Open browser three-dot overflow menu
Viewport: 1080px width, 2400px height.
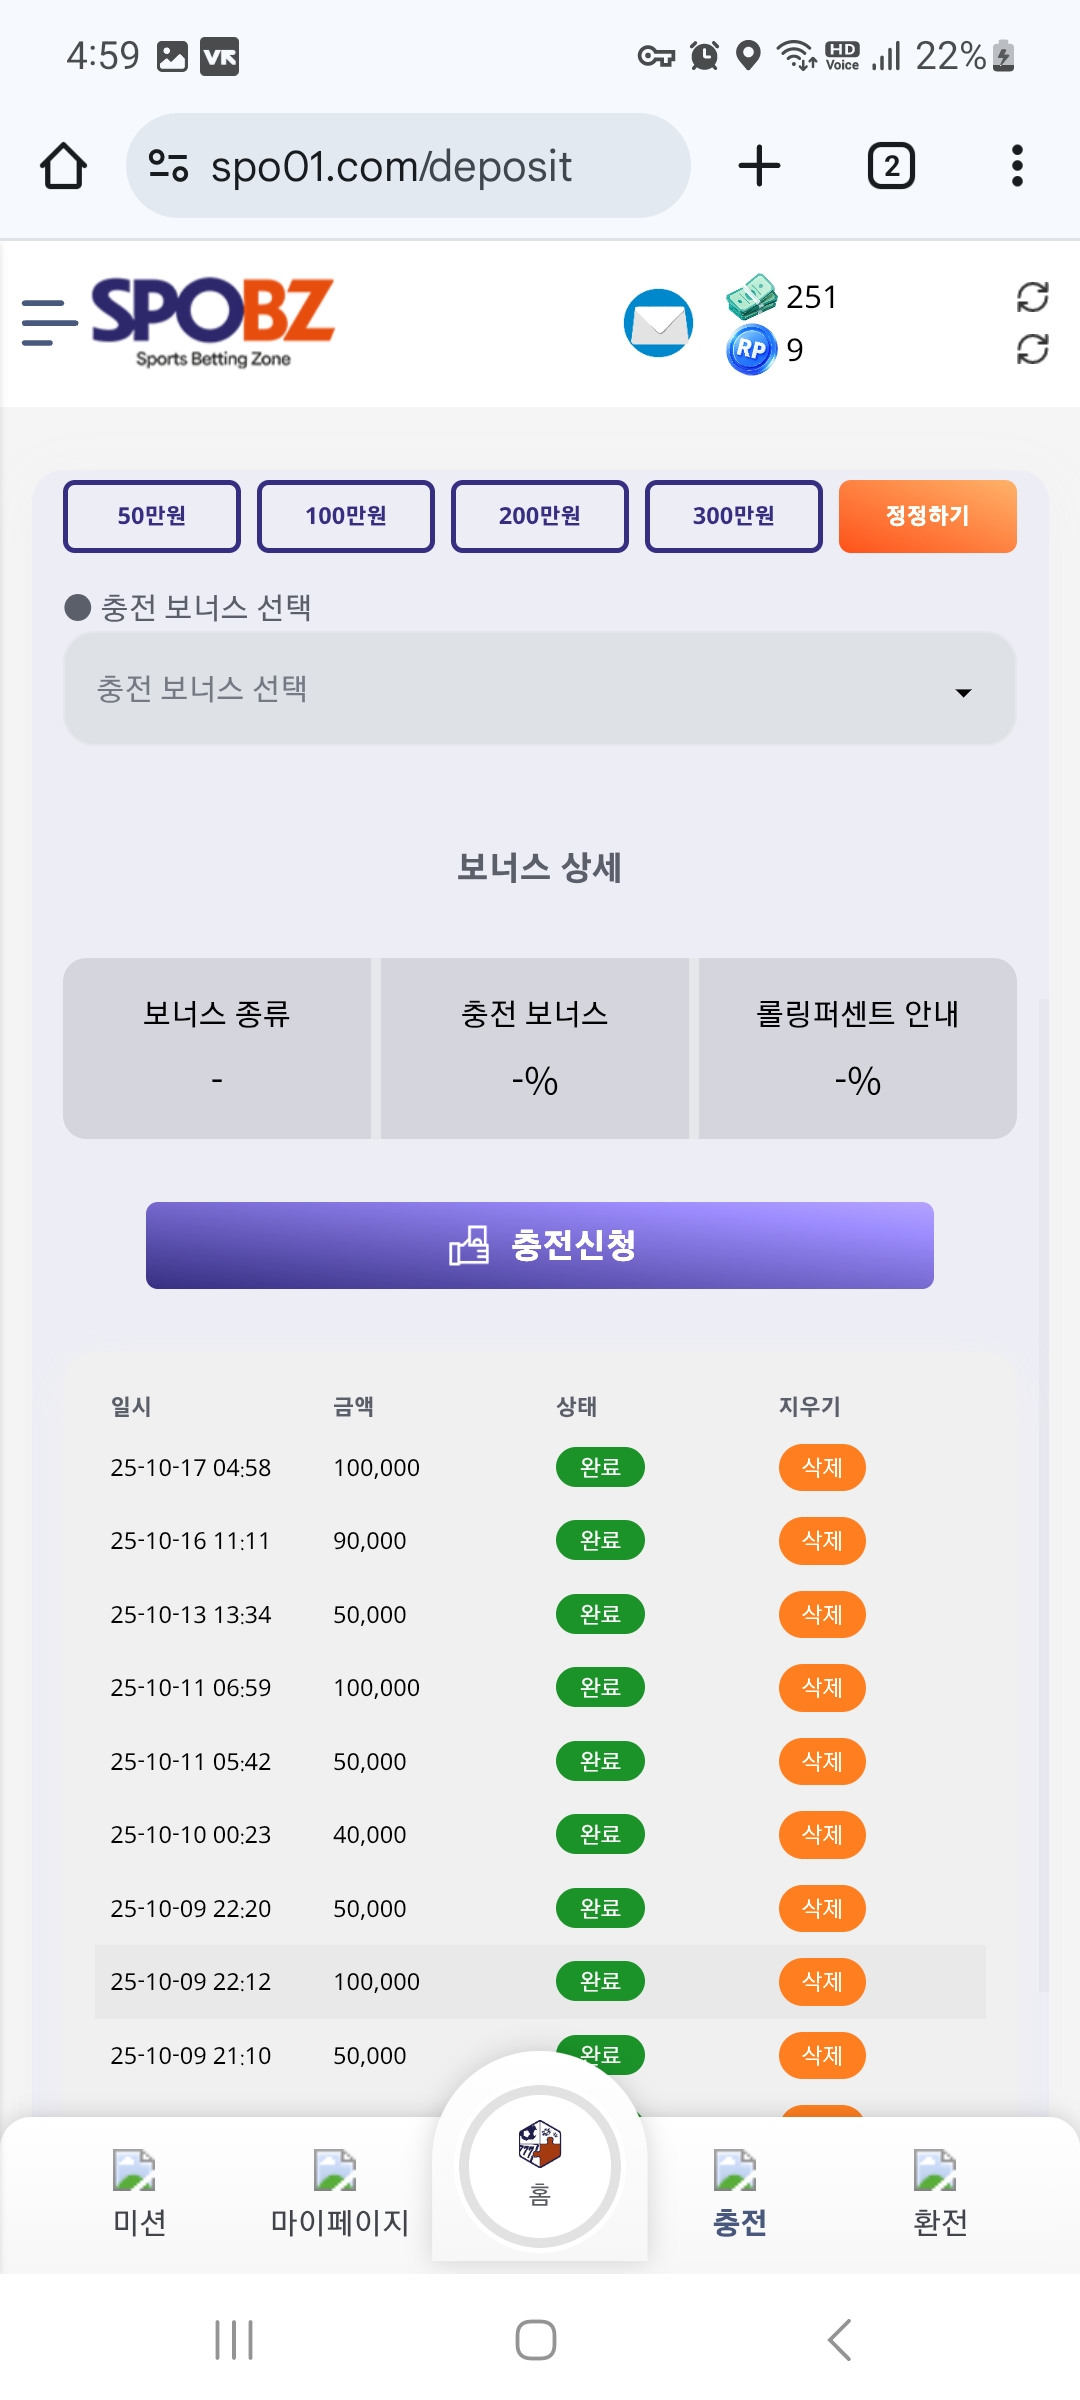(x=1017, y=166)
